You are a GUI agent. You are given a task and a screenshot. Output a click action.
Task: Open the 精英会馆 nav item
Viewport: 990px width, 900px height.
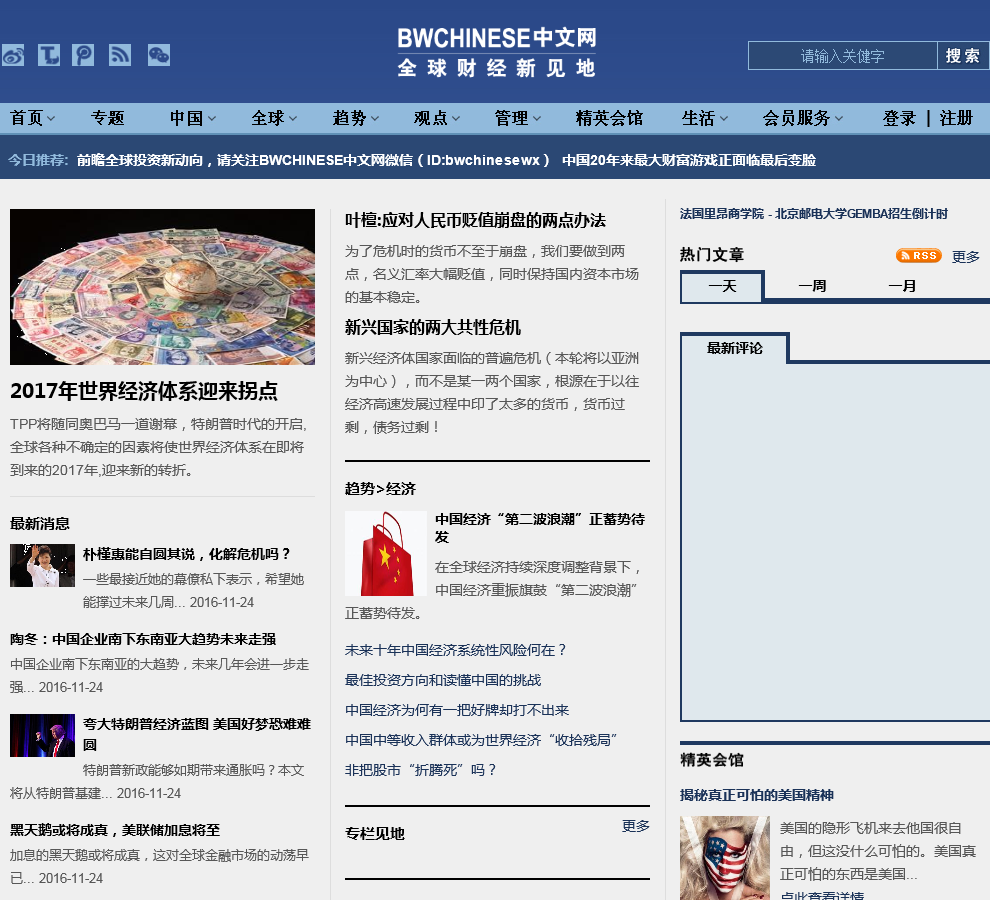[609, 118]
